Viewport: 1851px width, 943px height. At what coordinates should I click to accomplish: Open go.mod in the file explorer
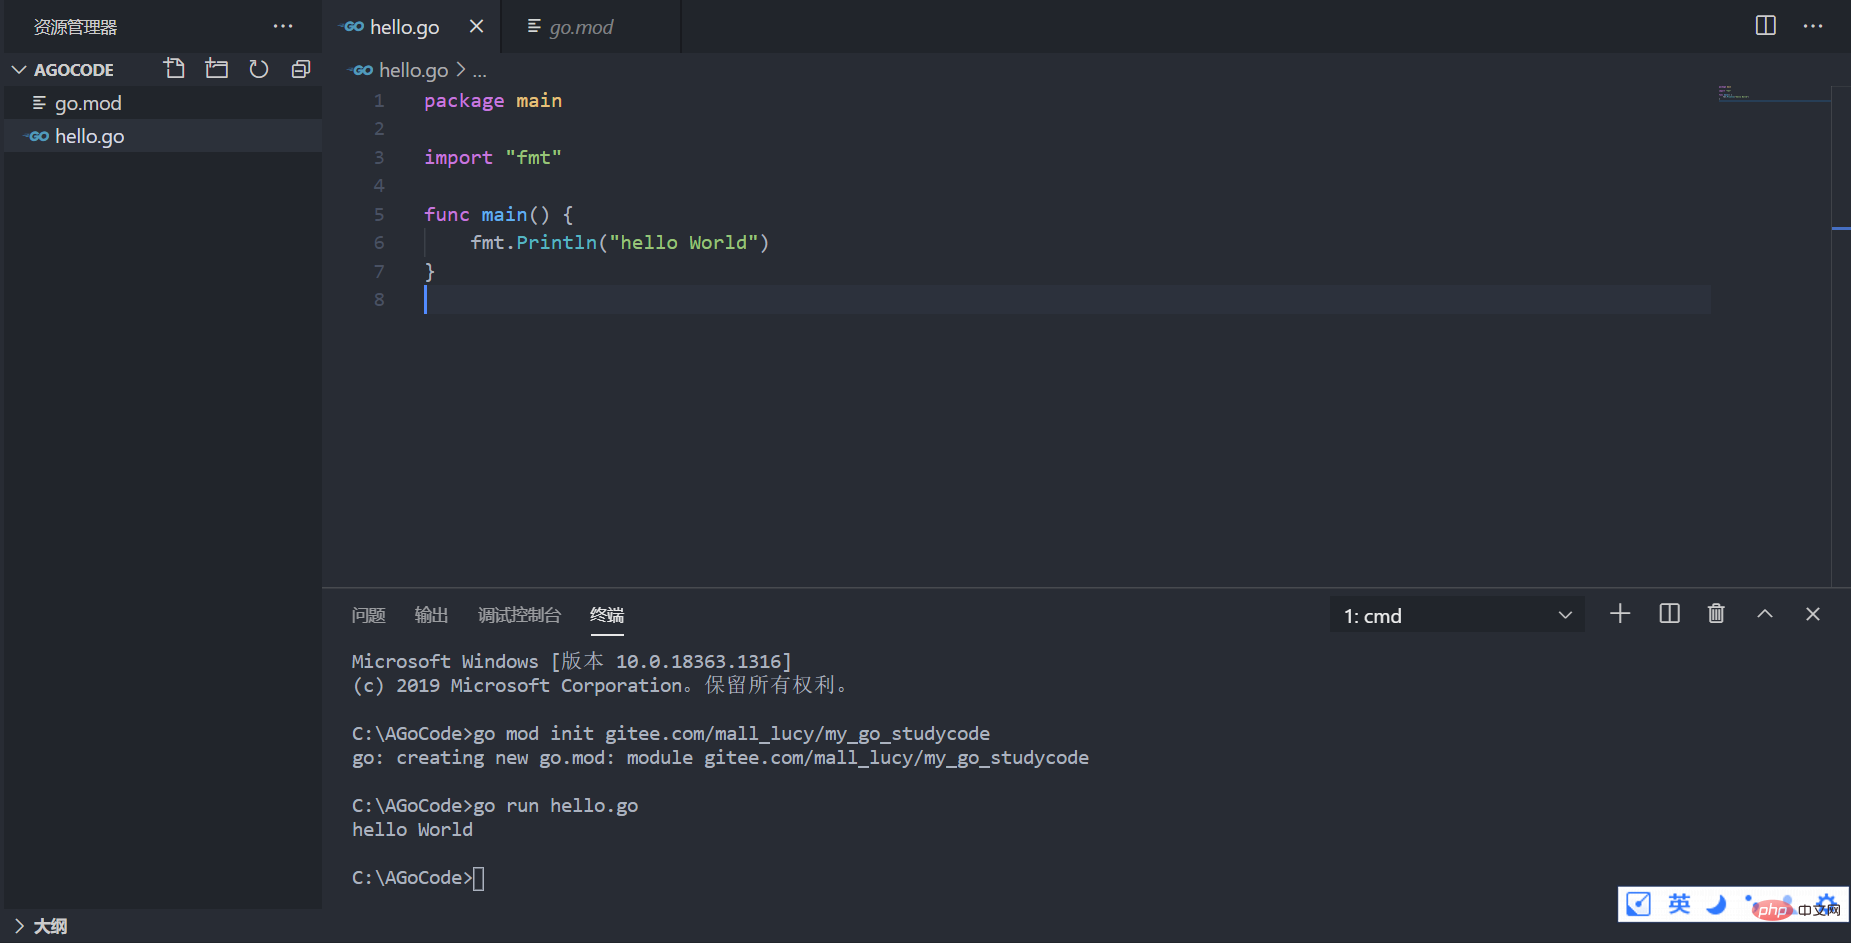click(x=88, y=103)
